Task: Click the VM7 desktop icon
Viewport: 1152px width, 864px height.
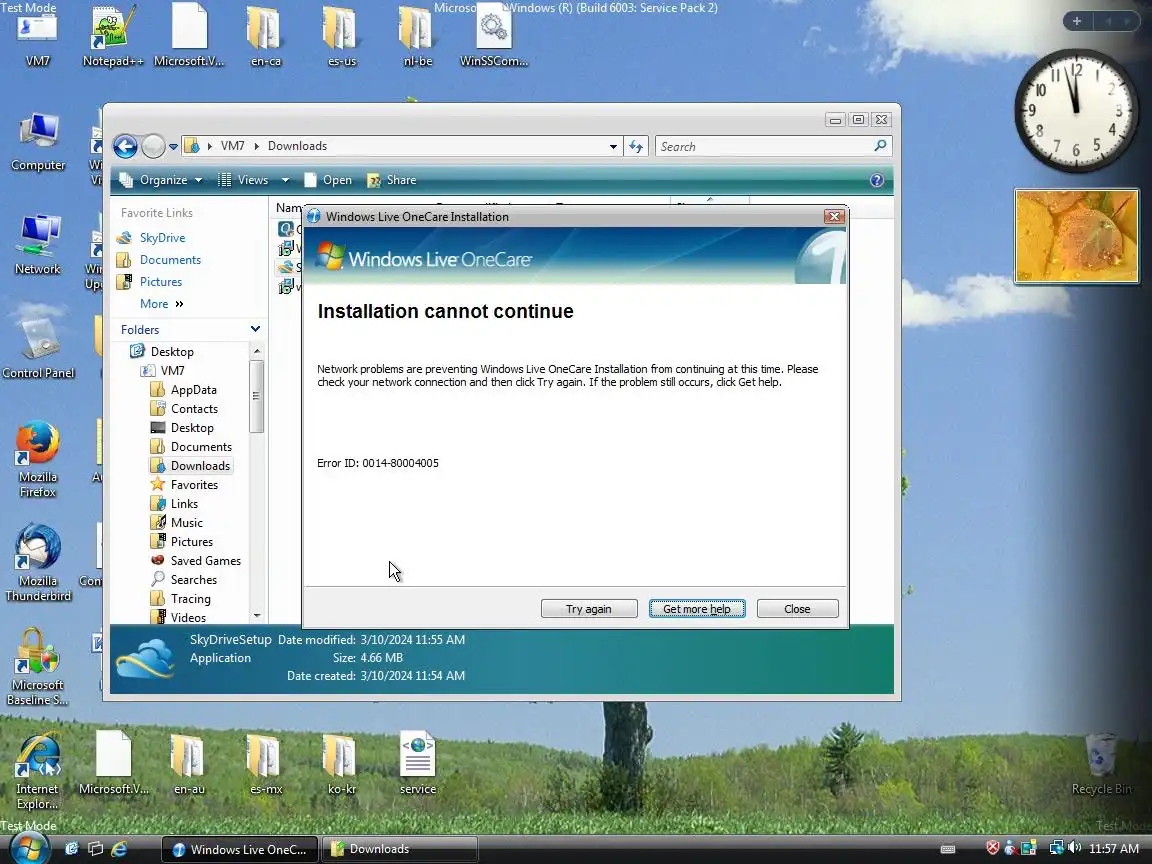Action: point(37,39)
